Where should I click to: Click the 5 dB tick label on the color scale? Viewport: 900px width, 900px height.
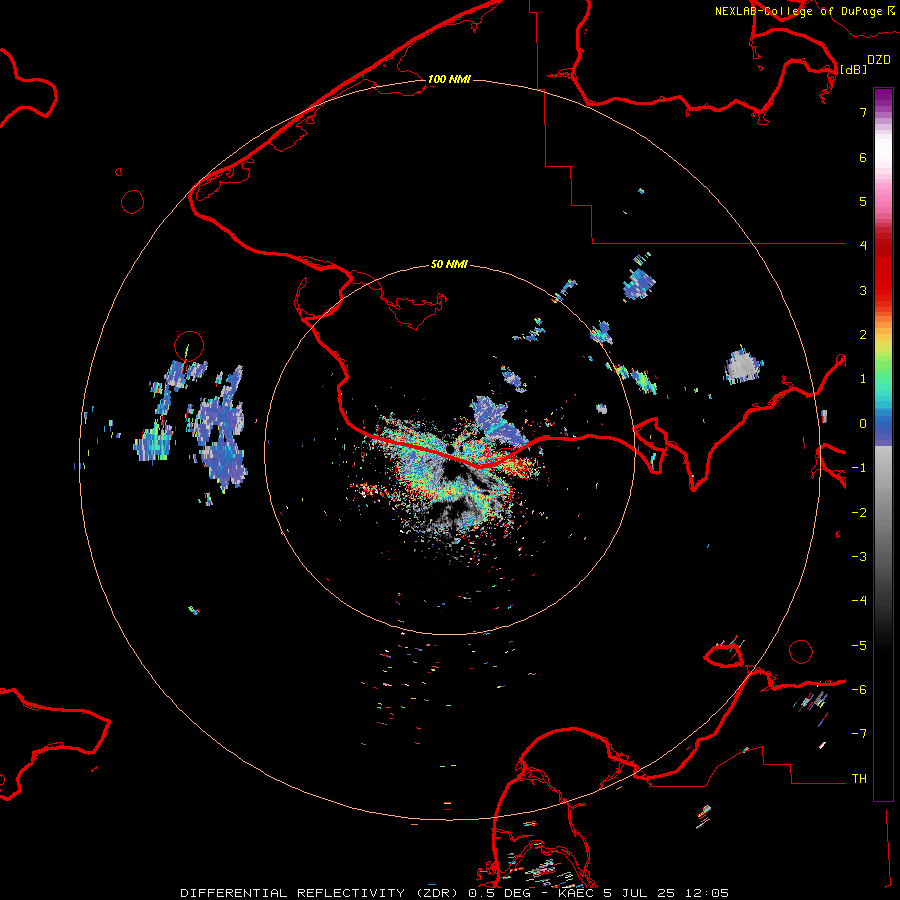863,201
